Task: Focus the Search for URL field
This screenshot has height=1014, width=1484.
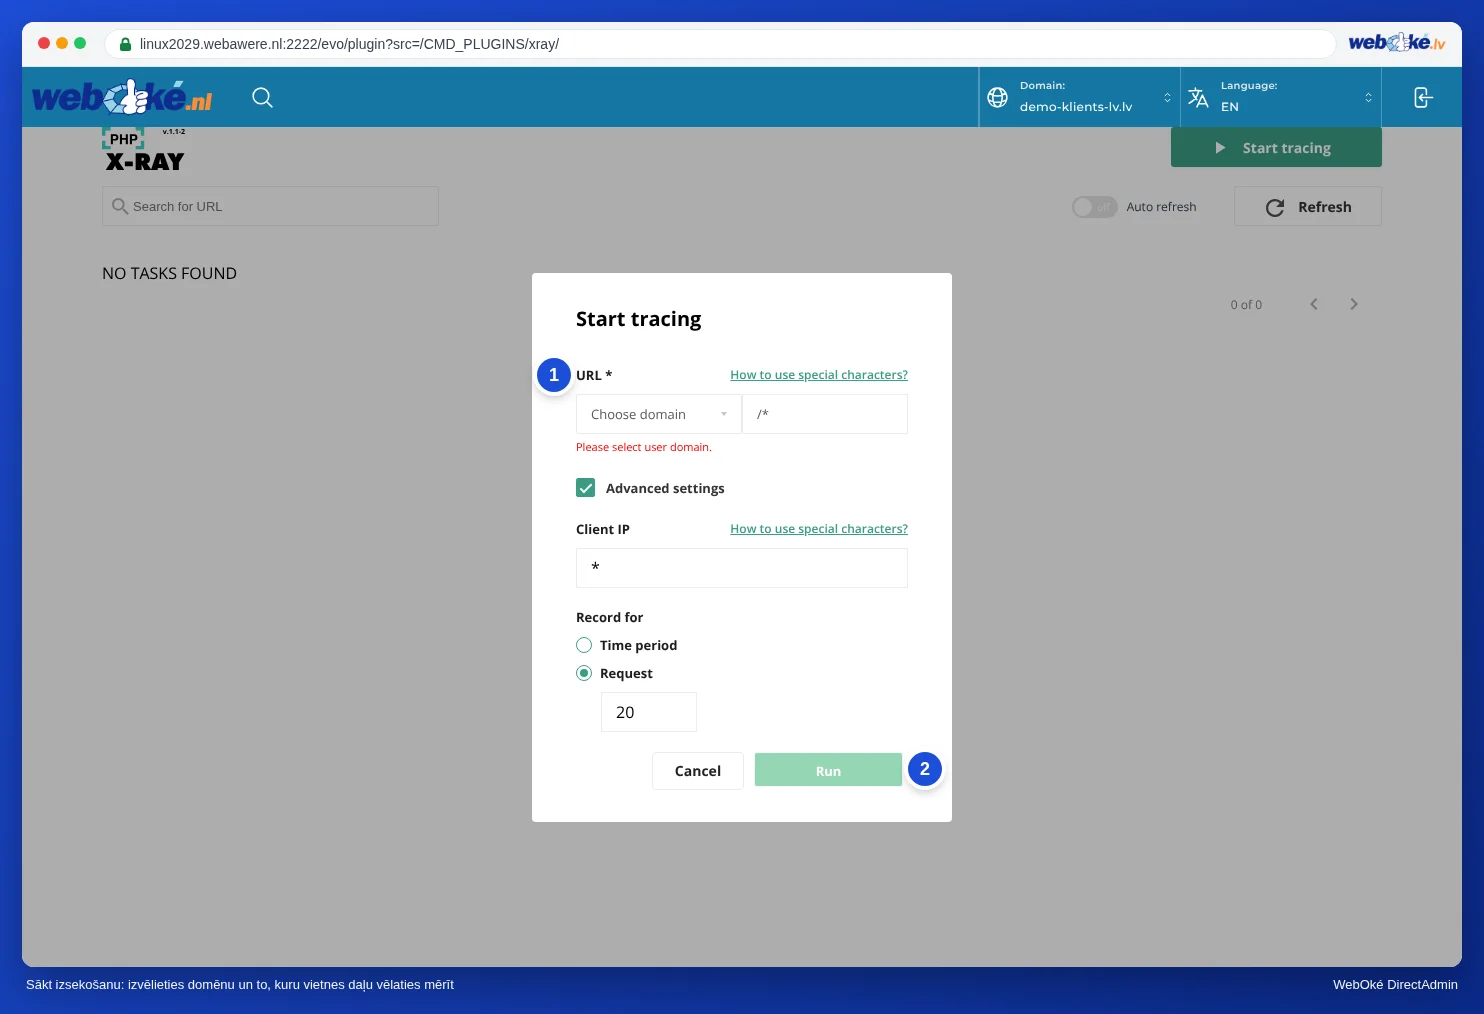Action: [270, 206]
